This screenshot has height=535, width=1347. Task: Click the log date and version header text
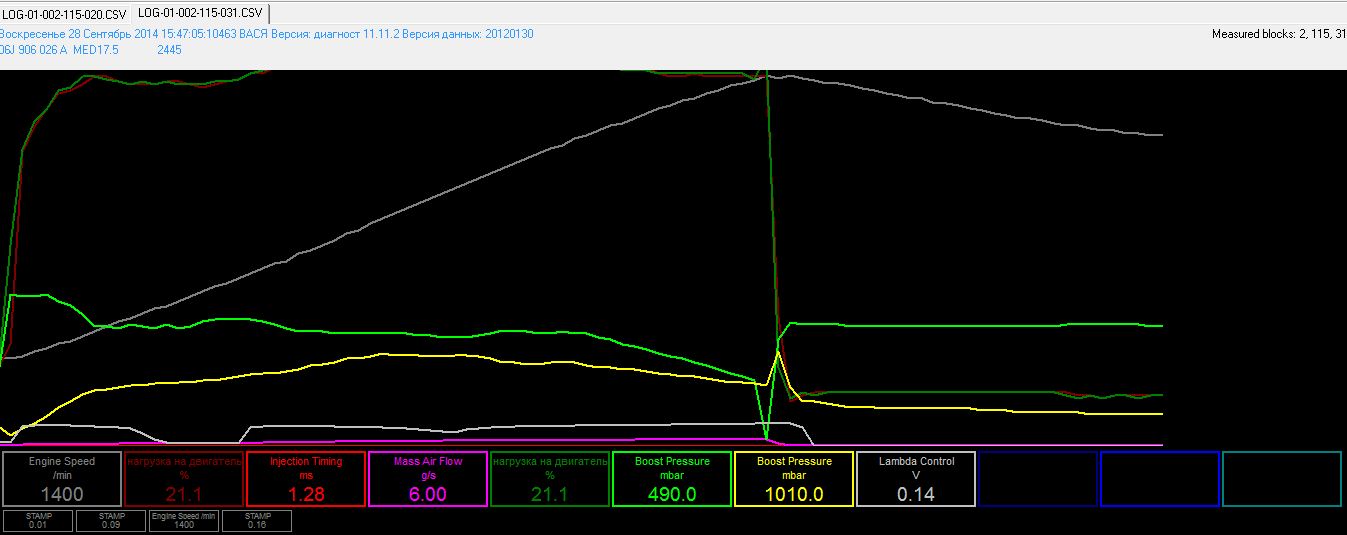click(266, 34)
